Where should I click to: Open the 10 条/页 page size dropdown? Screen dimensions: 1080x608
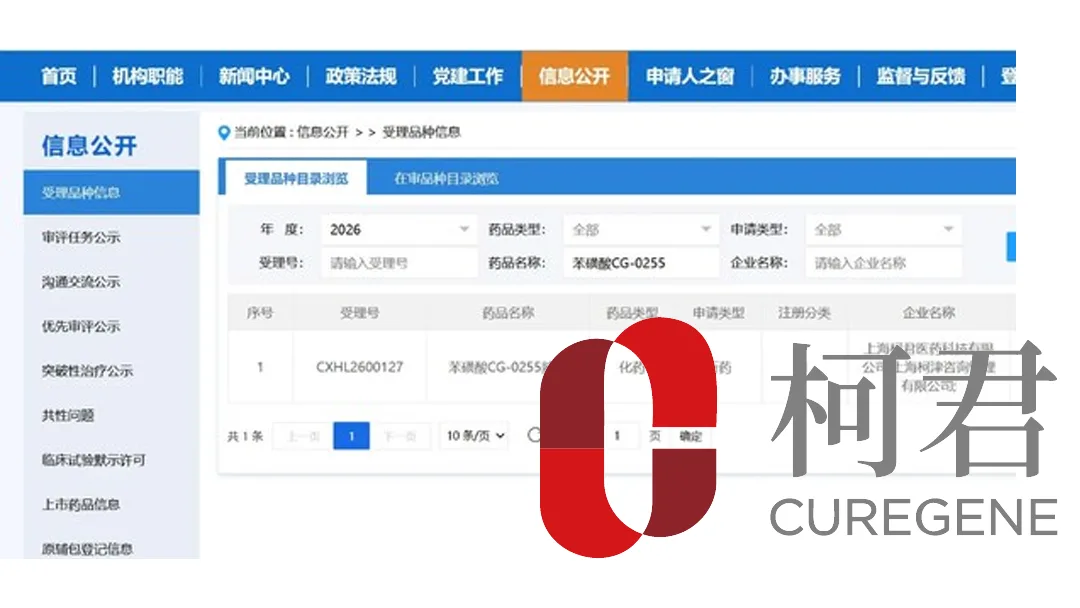point(475,436)
